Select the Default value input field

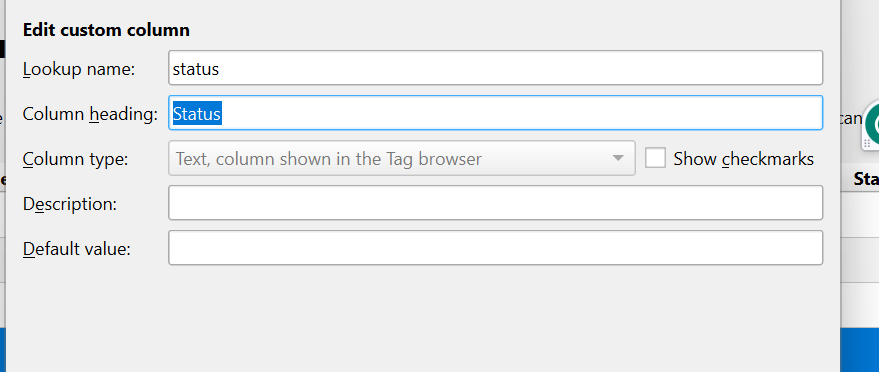point(496,248)
